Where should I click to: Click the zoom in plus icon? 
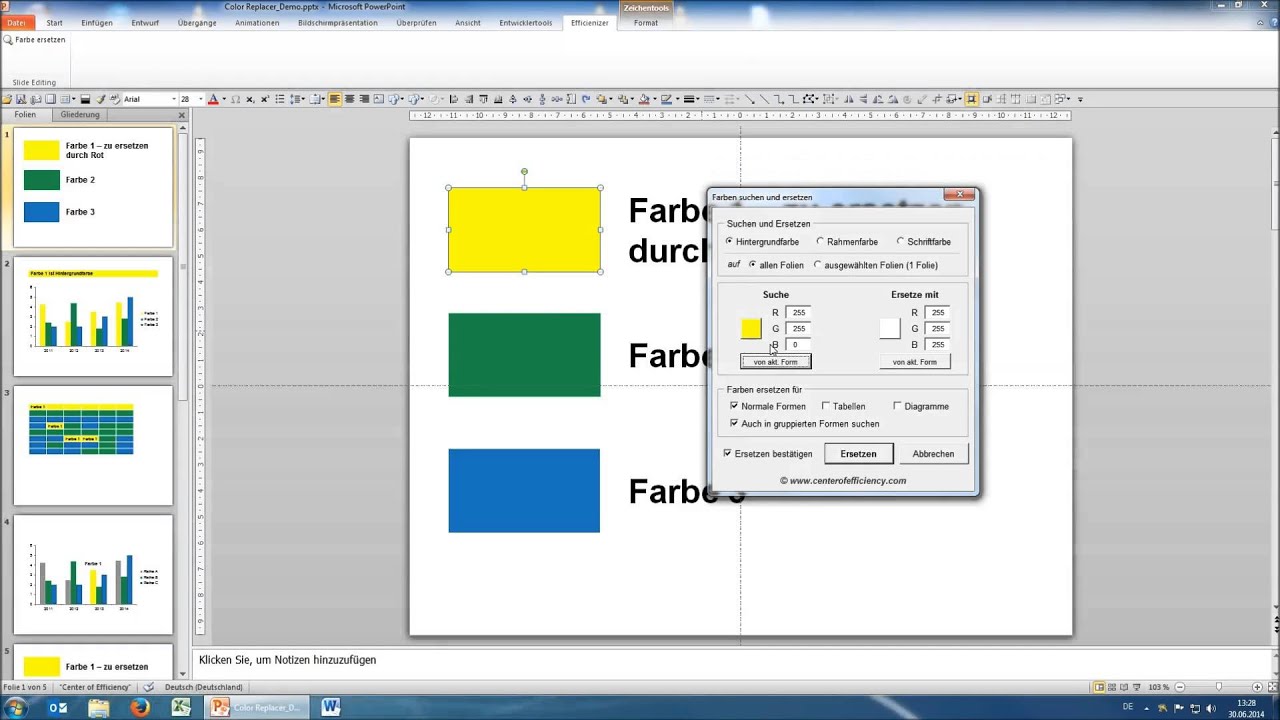coord(1257,687)
